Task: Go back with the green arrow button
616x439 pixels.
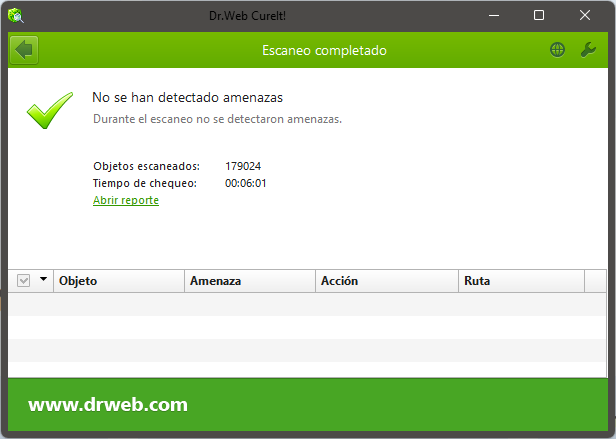Action: [24, 50]
